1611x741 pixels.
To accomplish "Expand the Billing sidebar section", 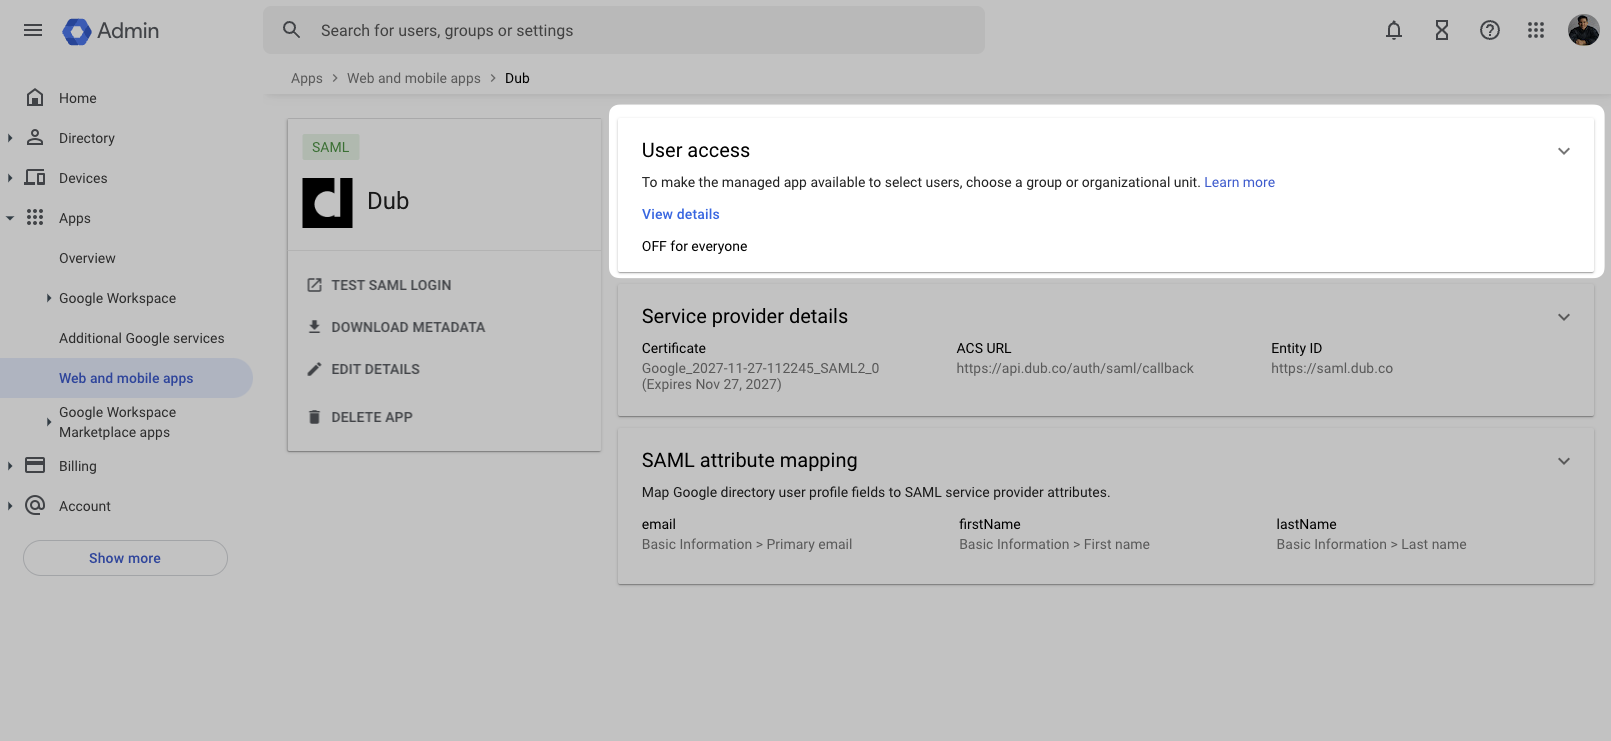I will [x=10, y=466].
